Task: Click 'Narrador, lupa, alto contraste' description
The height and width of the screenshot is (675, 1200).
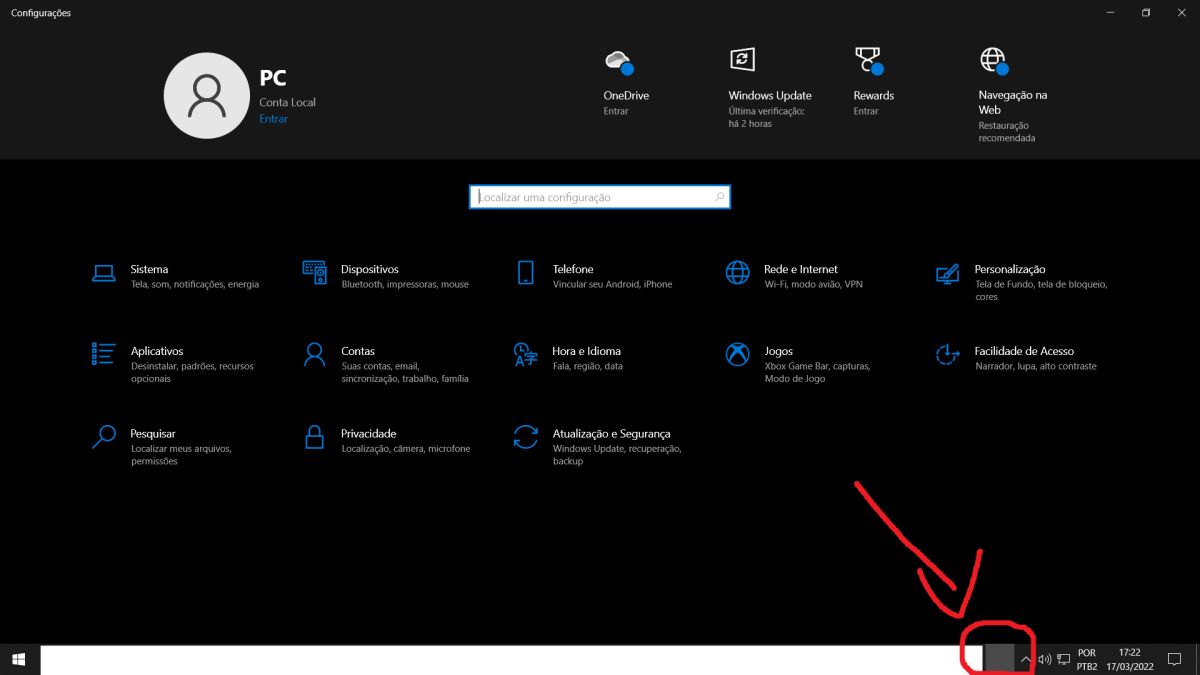Action: tap(1036, 367)
